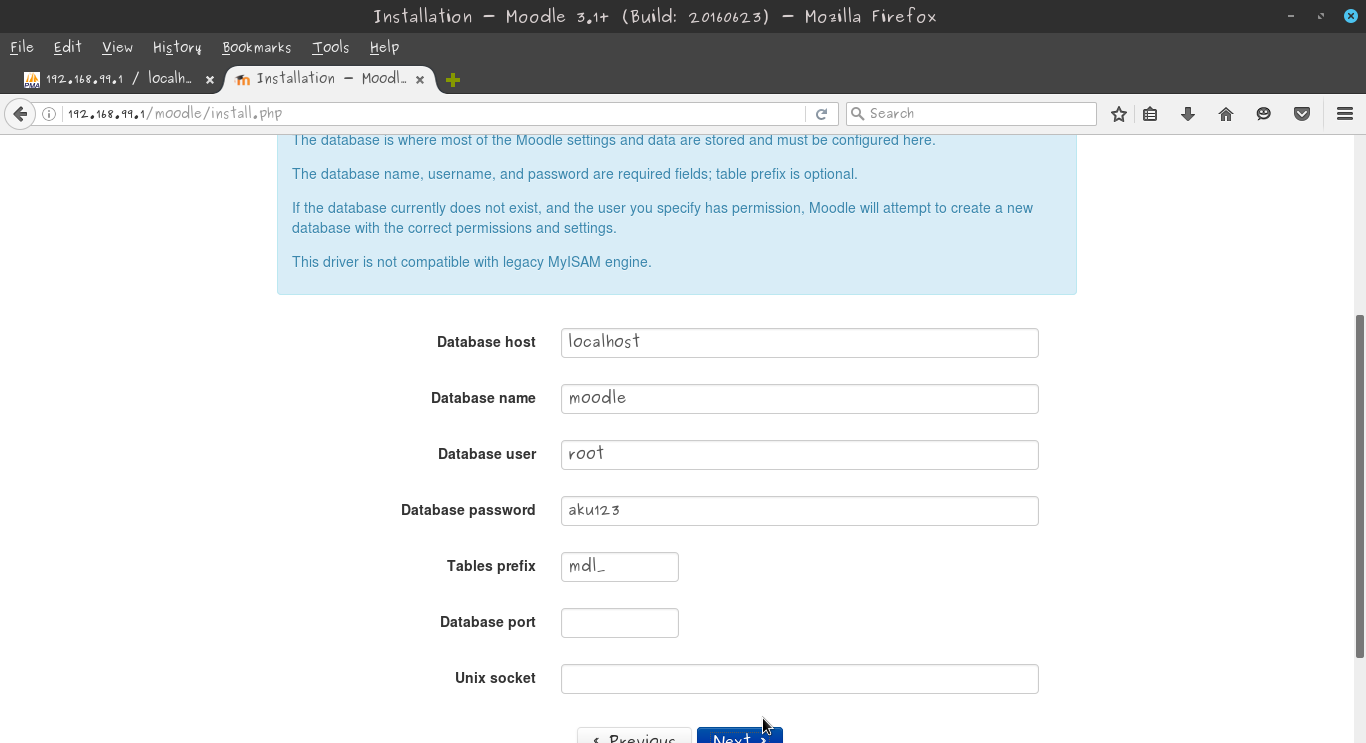Image resolution: width=1366 pixels, height=743 pixels.
Task: Show your bookmarks list icon
Action: coord(1150,114)
